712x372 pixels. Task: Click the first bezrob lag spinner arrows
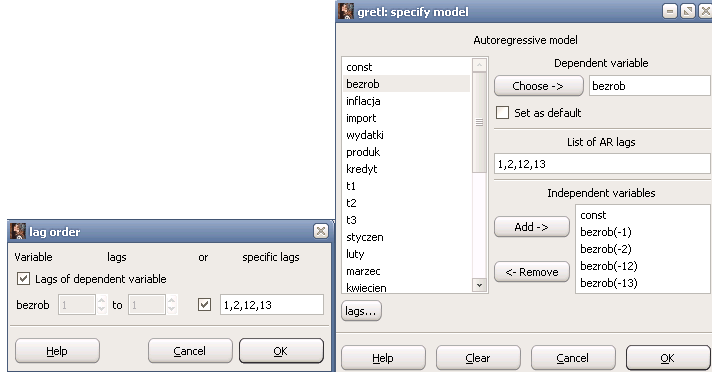click(x=102, y=304)
